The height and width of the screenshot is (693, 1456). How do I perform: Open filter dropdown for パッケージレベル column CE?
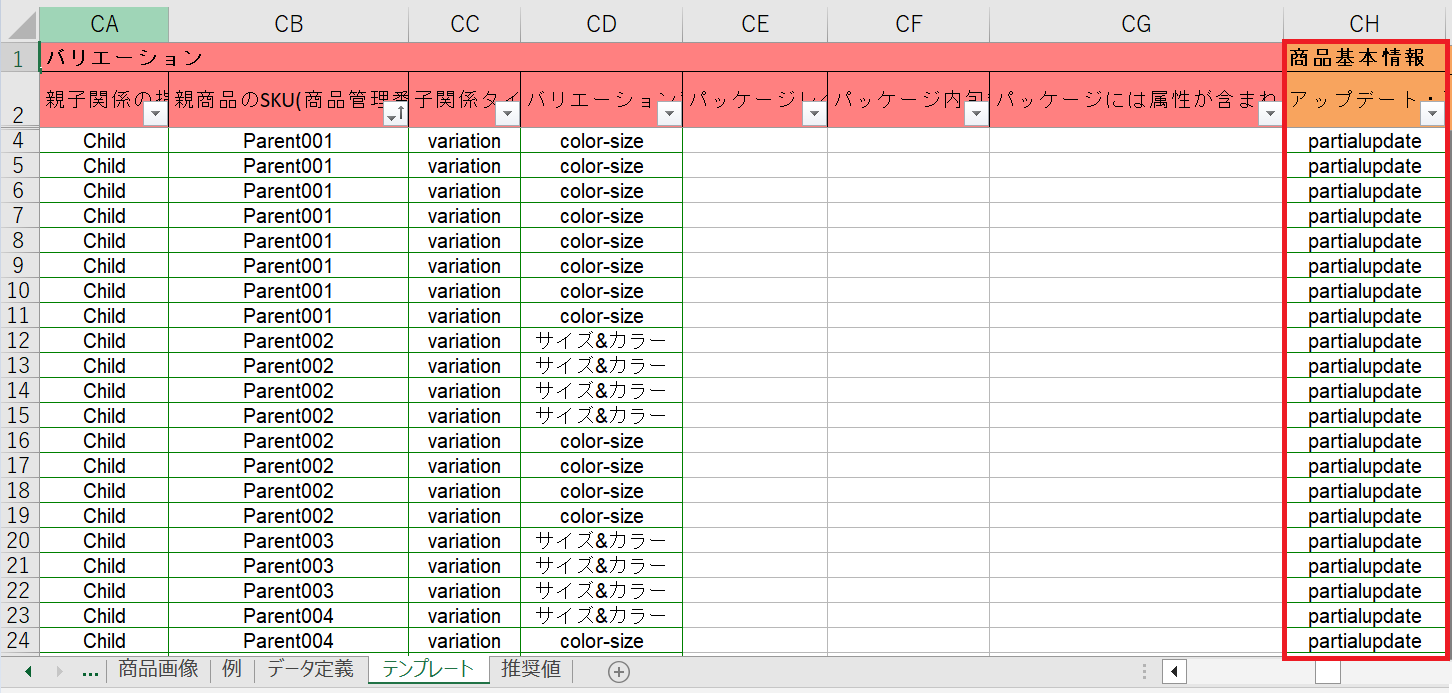pyautogui.click(x=814, y=115)
